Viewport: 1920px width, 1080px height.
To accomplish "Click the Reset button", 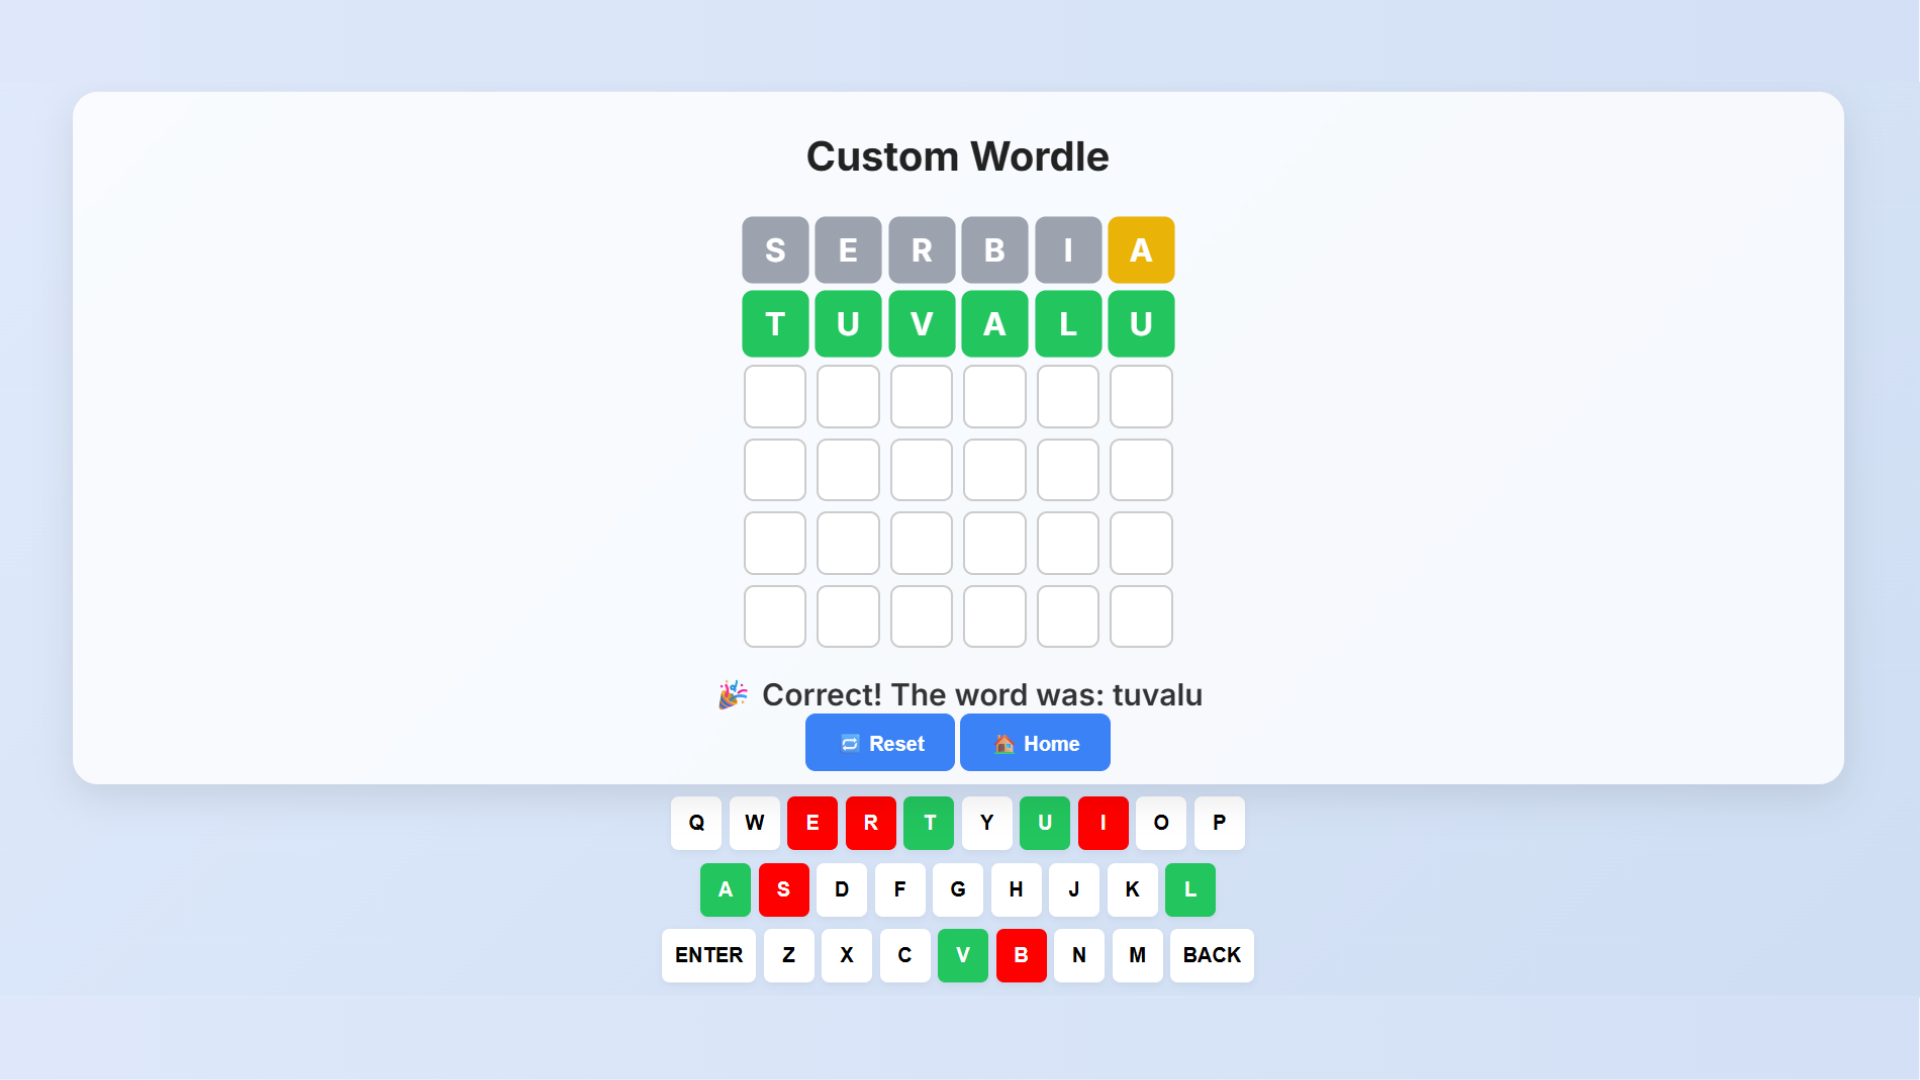I will coord(880,743).
